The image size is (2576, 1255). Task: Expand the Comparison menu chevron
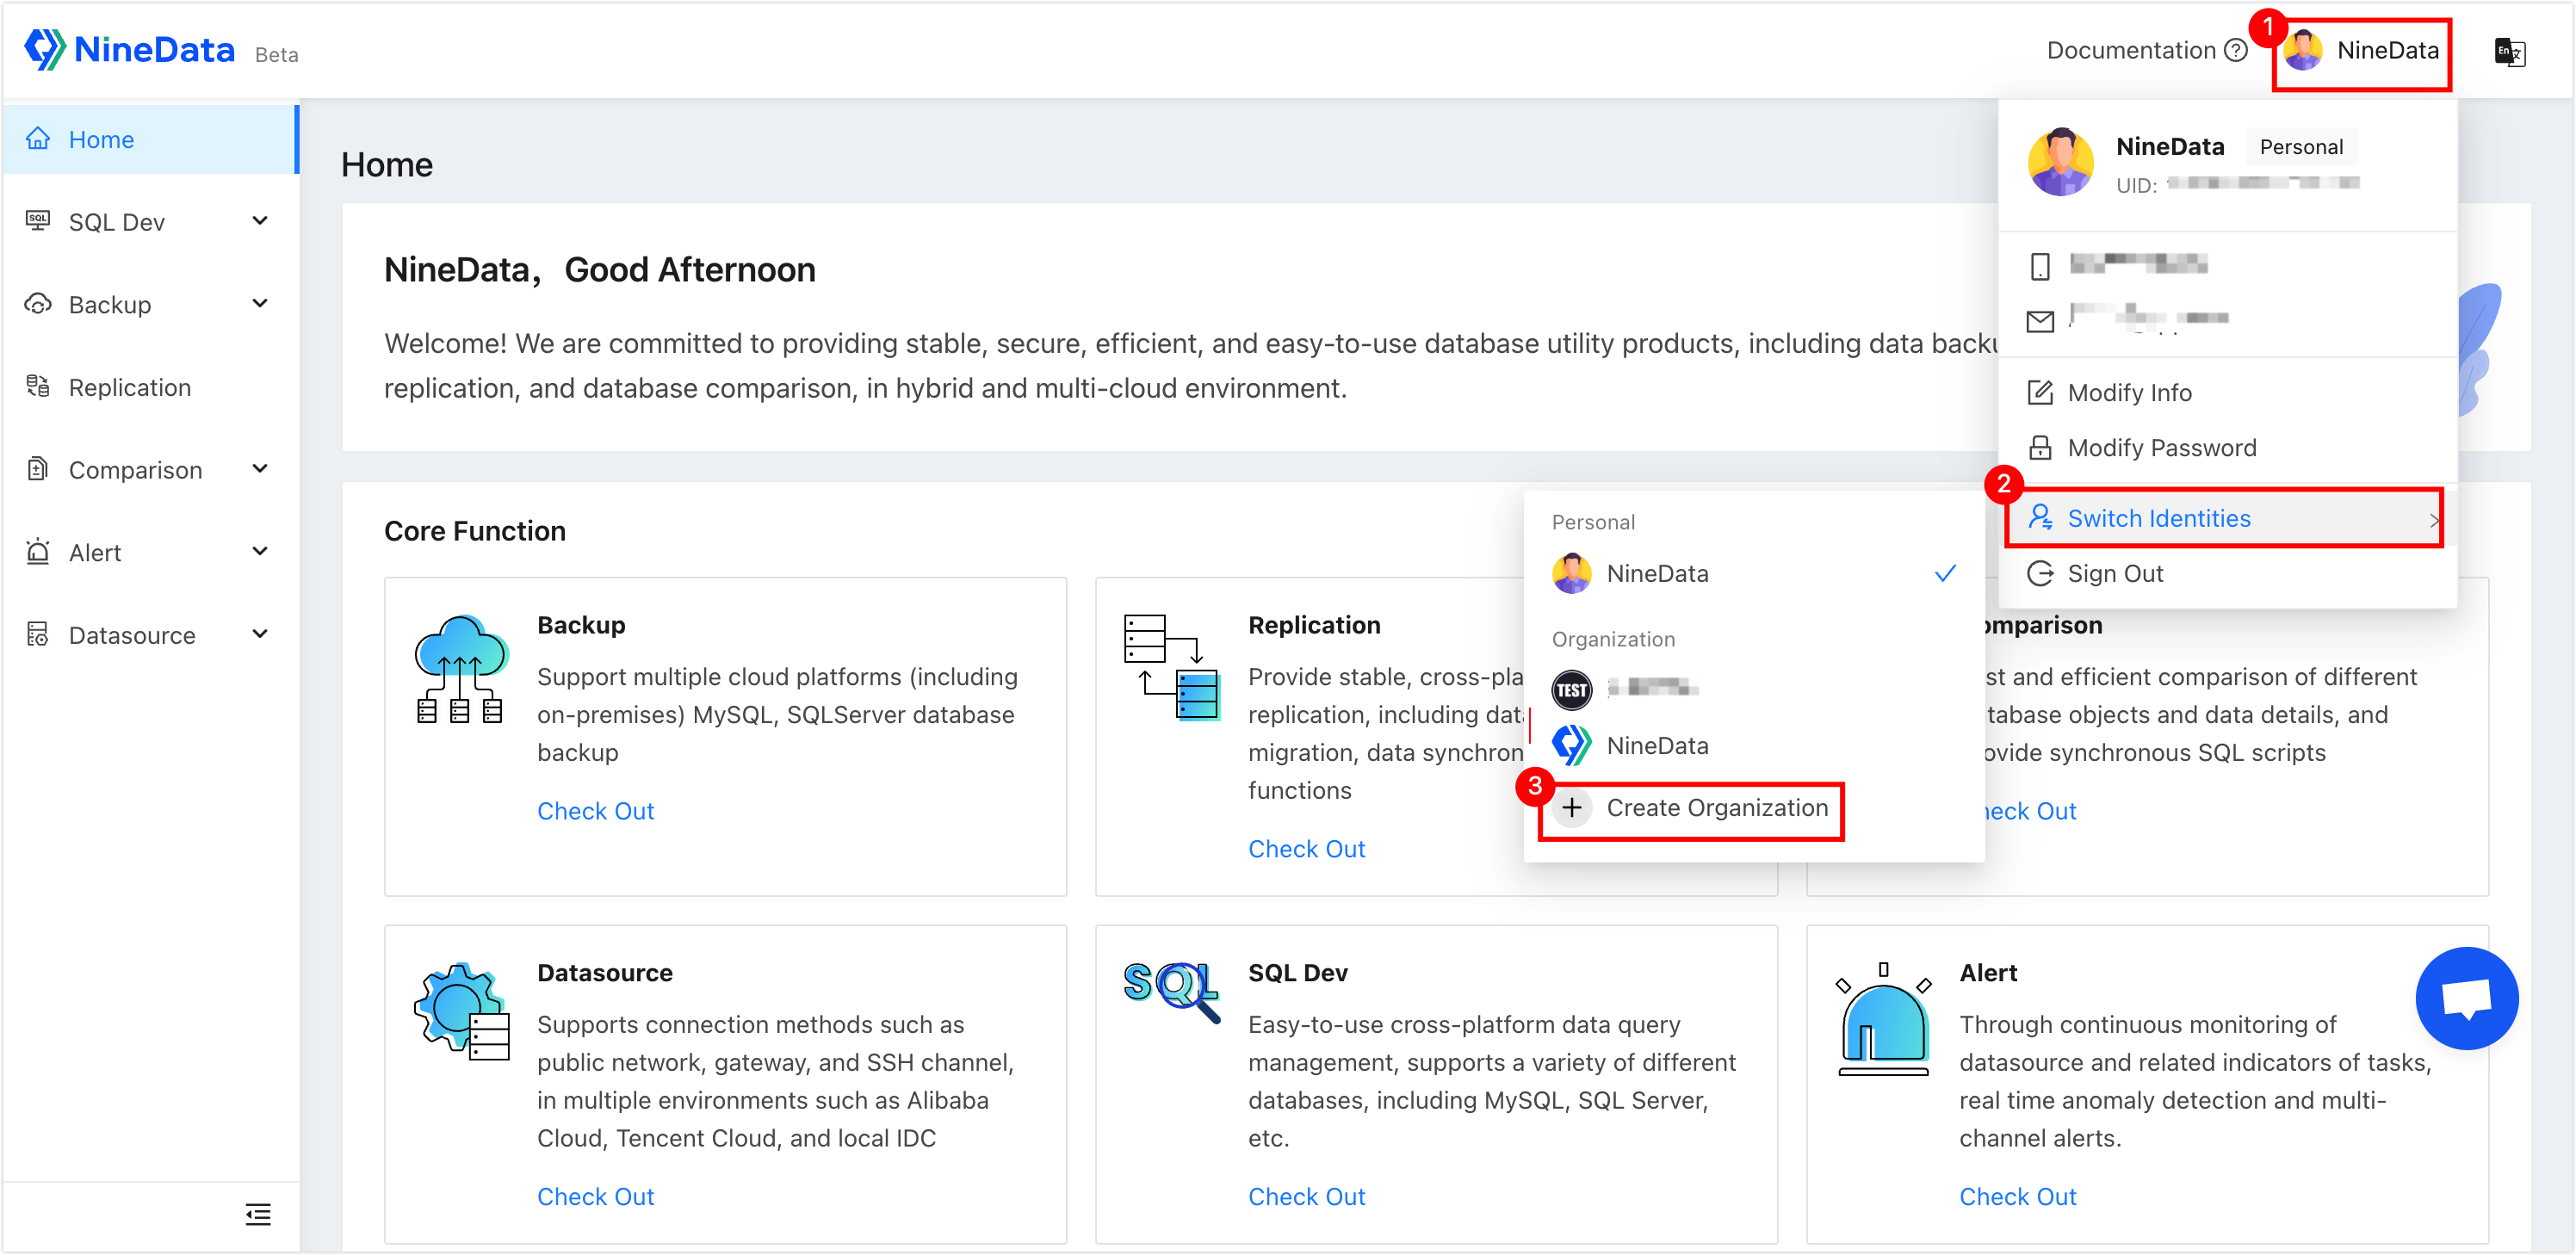pyautogui.click(x=260, y=469)
